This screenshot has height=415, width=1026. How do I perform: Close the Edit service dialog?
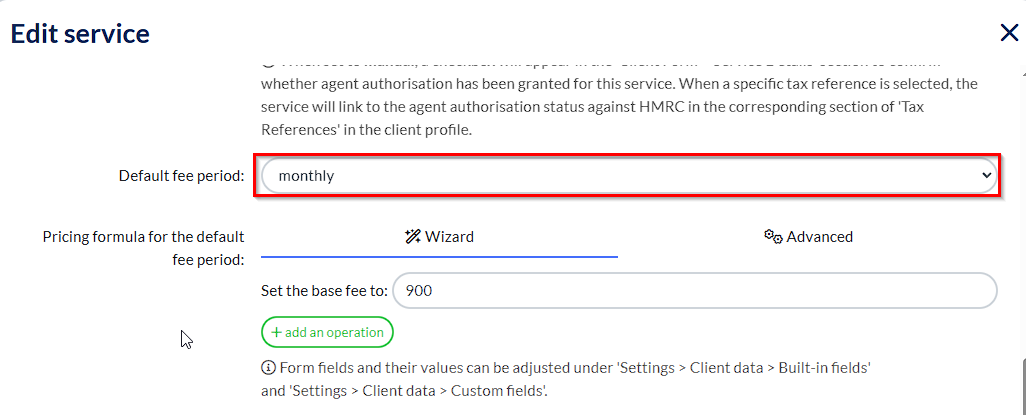pyautogui.click(x=1009, y=33)
